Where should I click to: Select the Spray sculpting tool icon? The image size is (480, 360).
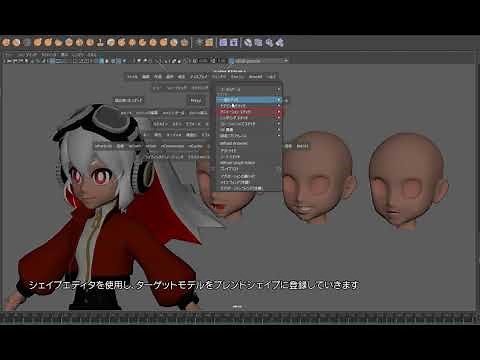click(79, 43)
